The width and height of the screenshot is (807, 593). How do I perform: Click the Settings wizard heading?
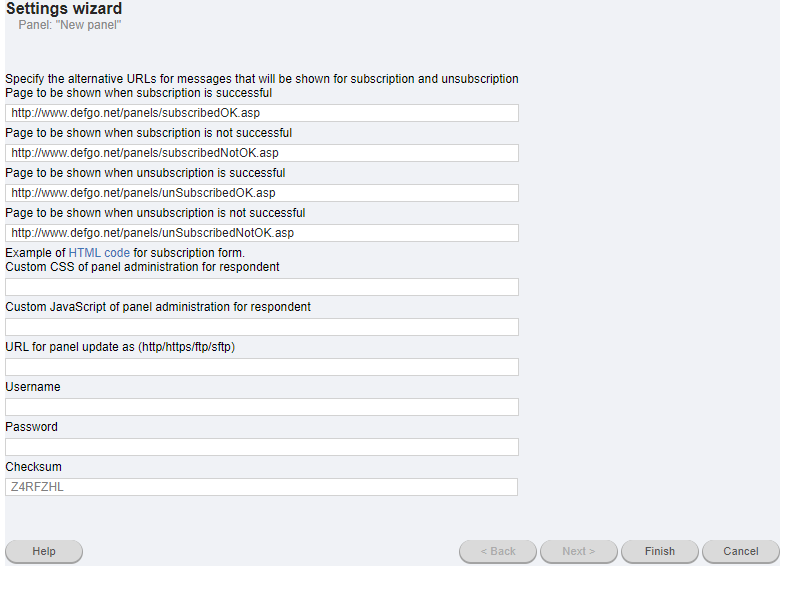click(64, 8)
